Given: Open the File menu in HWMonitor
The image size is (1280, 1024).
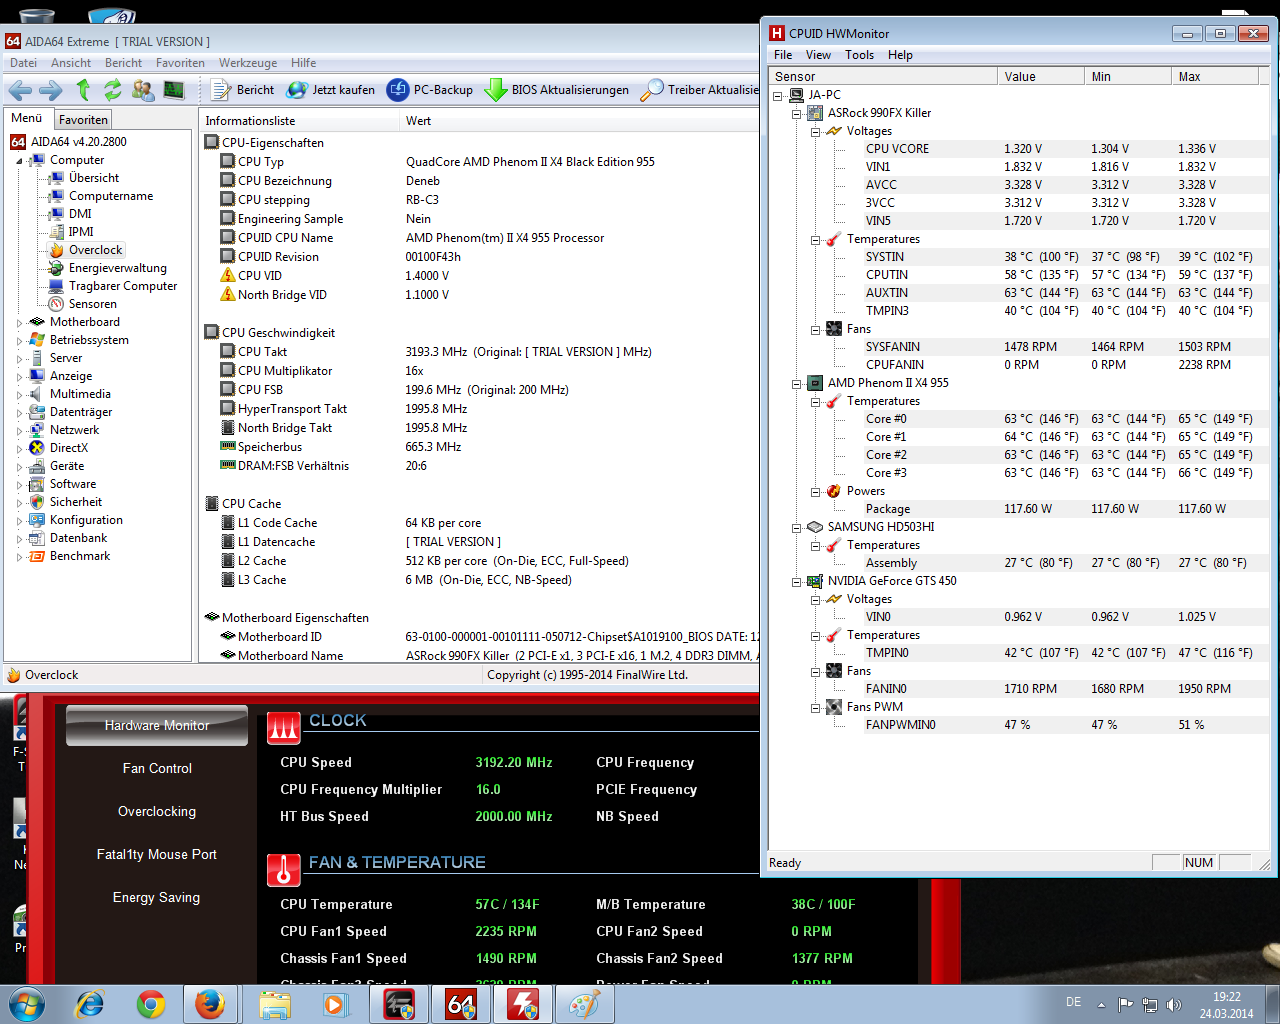Looking at the screenshot, I should [x=783, y=55].
